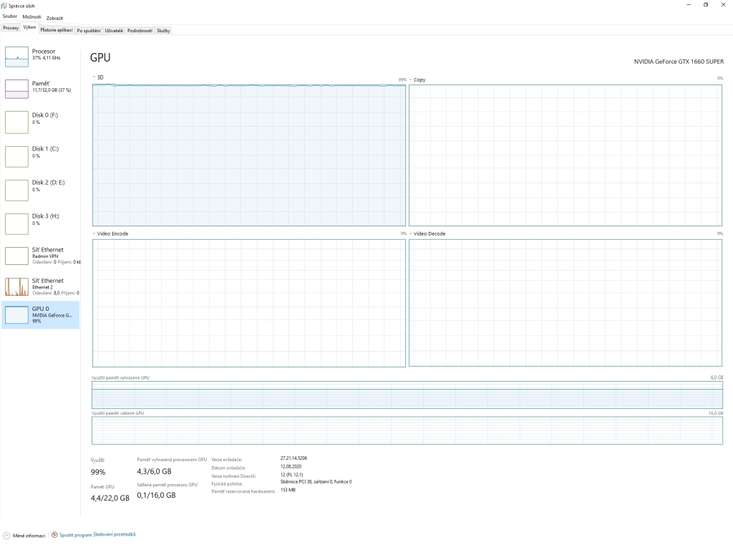Image resolution: width=733 pixels, height=550 pixels.
Task: Select Paměť in the performance sidebar
Action: coord(41,89)
